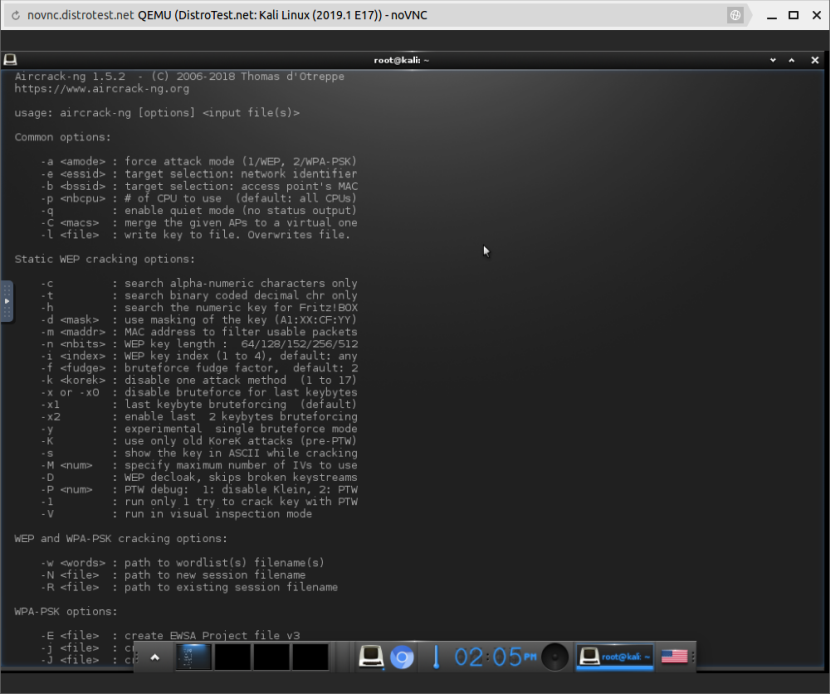Click 'numeric key for Fritz!BOX' line
This screenshot has height=694, width=830.
[x=199, y=308]
